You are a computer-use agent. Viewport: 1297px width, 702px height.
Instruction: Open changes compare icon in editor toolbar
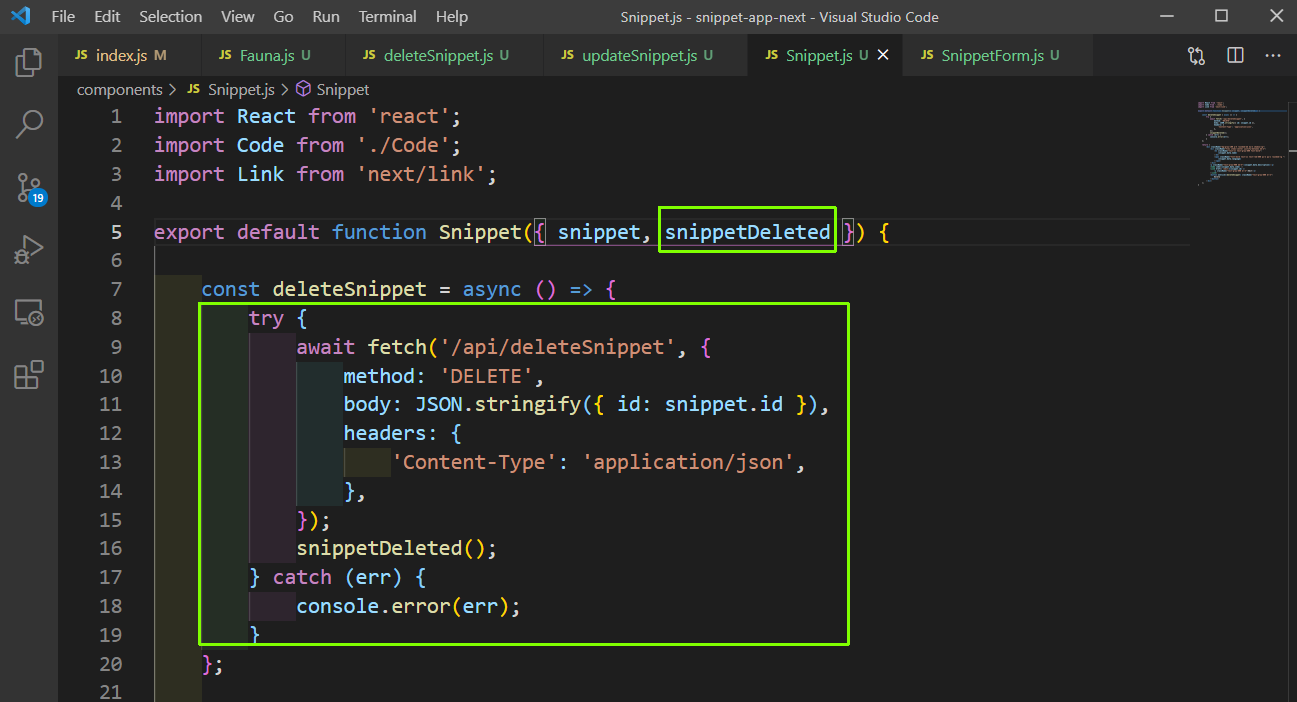[x=1196, y=56]
